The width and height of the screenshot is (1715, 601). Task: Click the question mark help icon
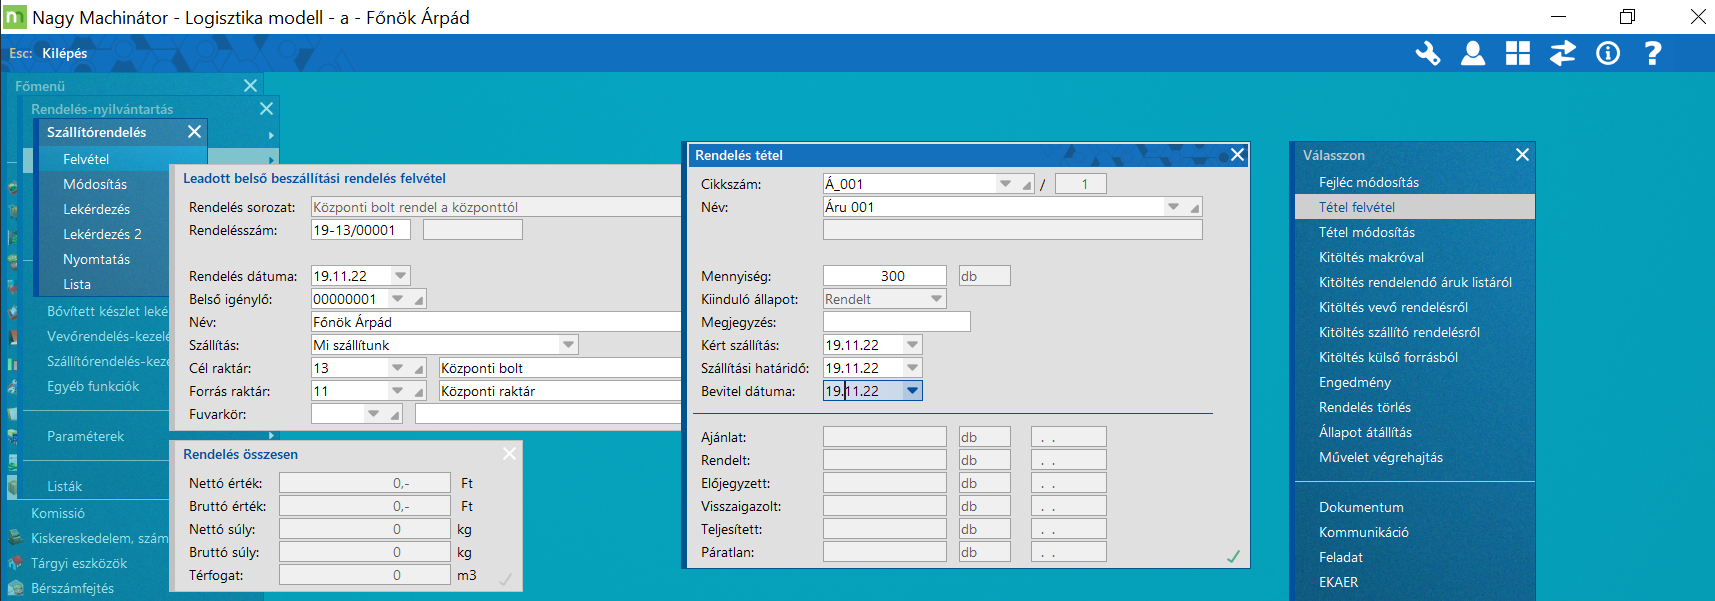1652,53
